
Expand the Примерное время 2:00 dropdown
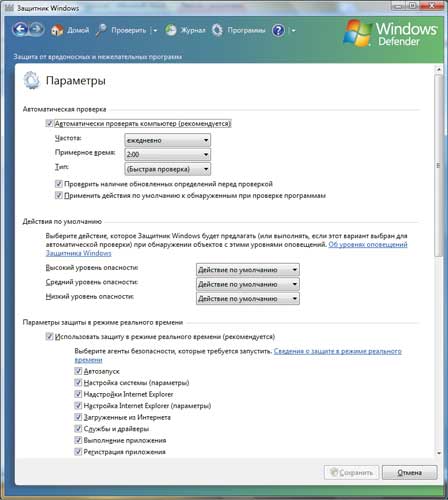coord(167,155)
